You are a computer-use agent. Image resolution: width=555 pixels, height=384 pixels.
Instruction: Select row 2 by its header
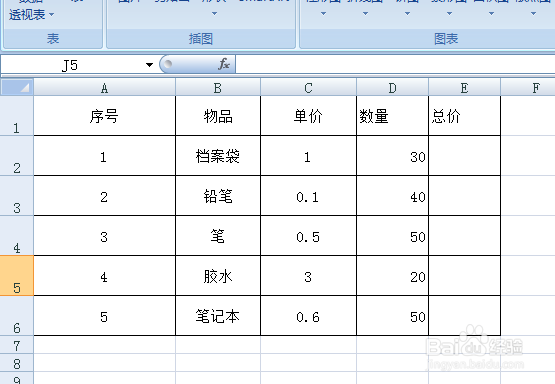pos(17,156)
